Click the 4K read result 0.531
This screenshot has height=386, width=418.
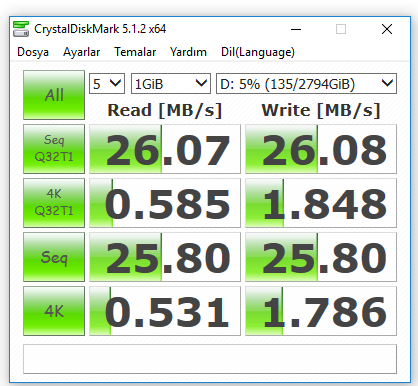point(165,311)
